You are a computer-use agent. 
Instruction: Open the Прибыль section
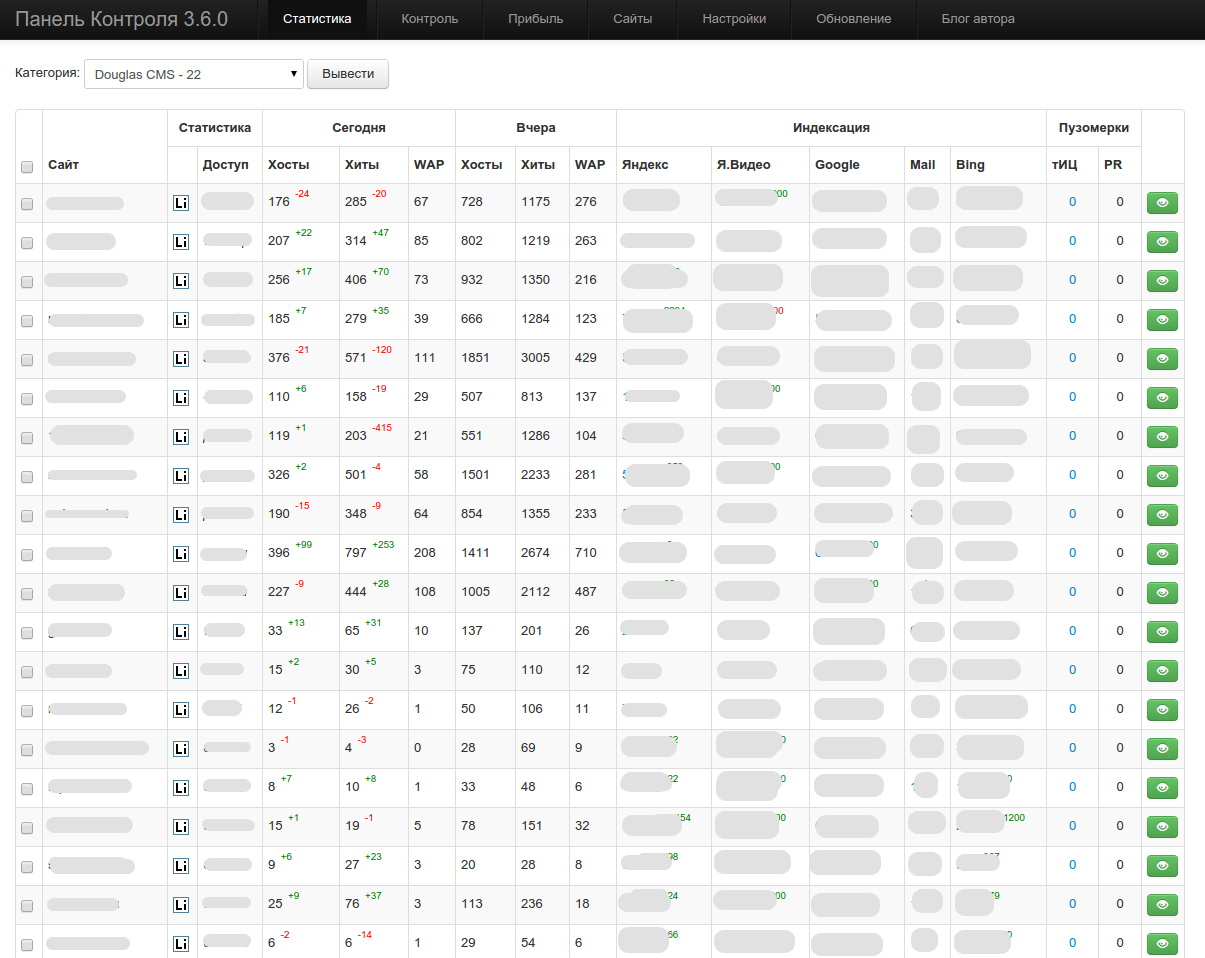pyautogui.click(x=535, y=19)
